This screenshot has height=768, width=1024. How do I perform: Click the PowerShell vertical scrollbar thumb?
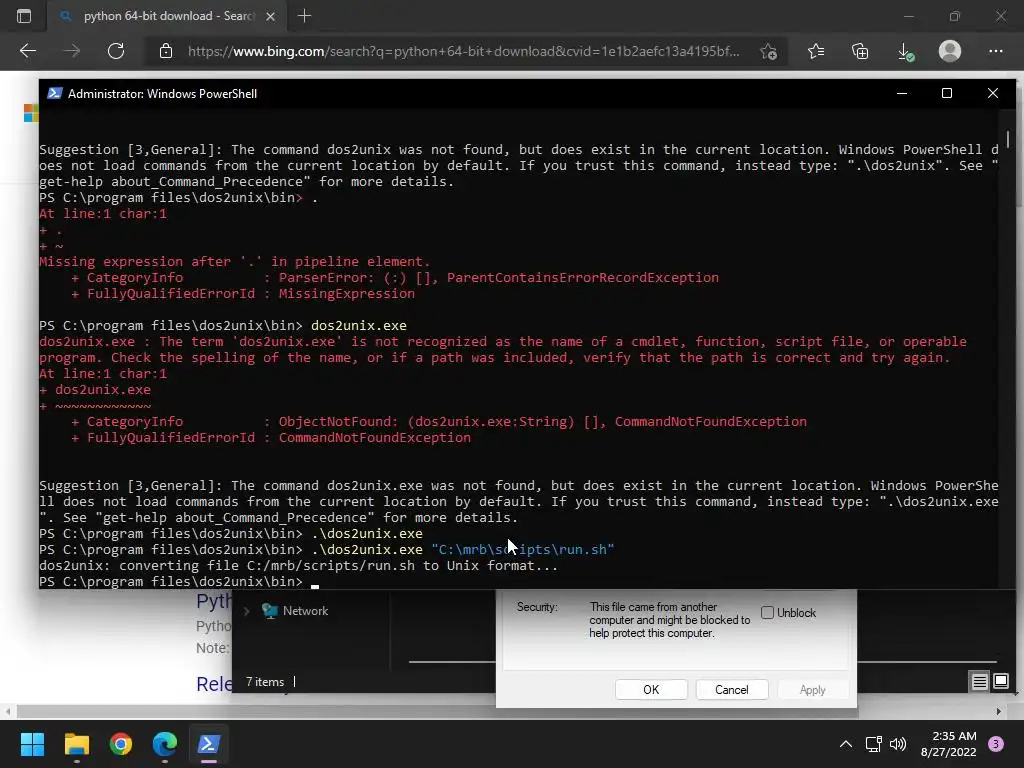pos(1008,139)
